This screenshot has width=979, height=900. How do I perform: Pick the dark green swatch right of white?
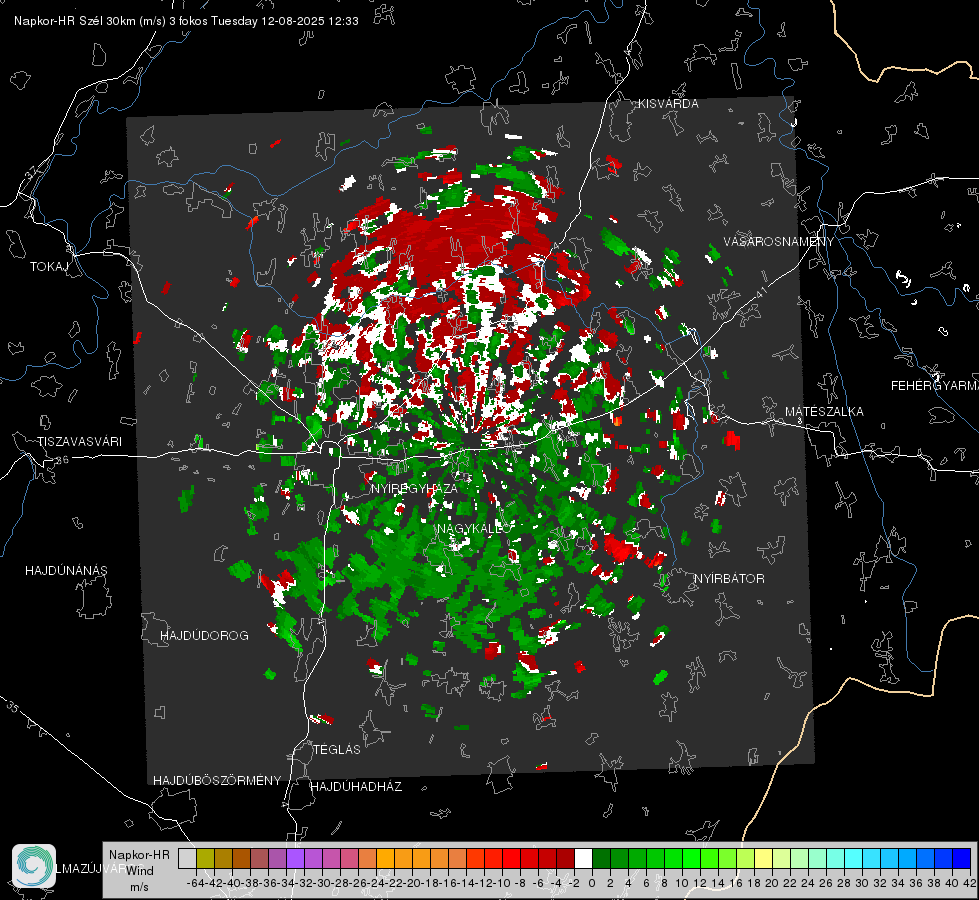601,858
